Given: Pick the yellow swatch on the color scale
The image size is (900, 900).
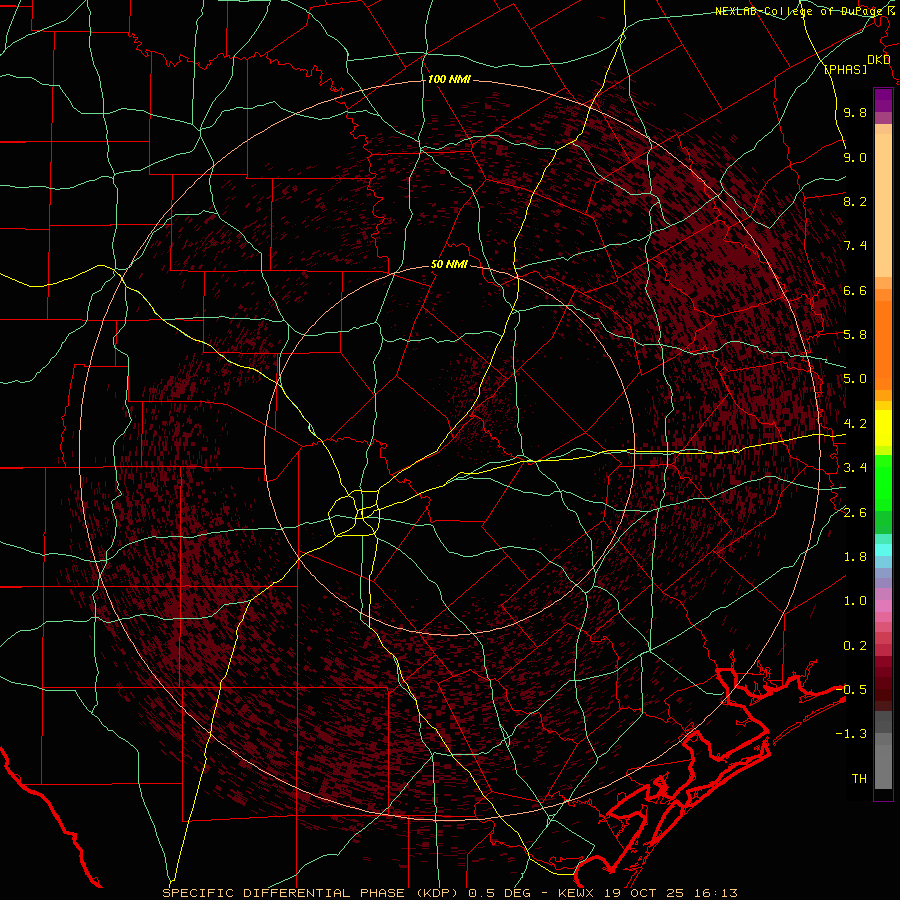Looking at the screenshot, I should tap(883, 428).
